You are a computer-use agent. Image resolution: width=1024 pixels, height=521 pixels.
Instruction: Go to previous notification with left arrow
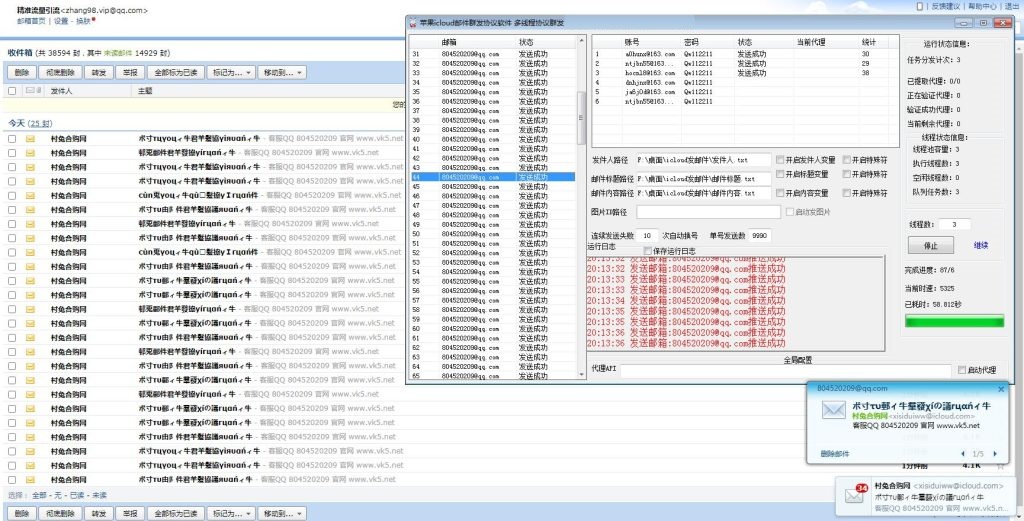click(962, 453)
